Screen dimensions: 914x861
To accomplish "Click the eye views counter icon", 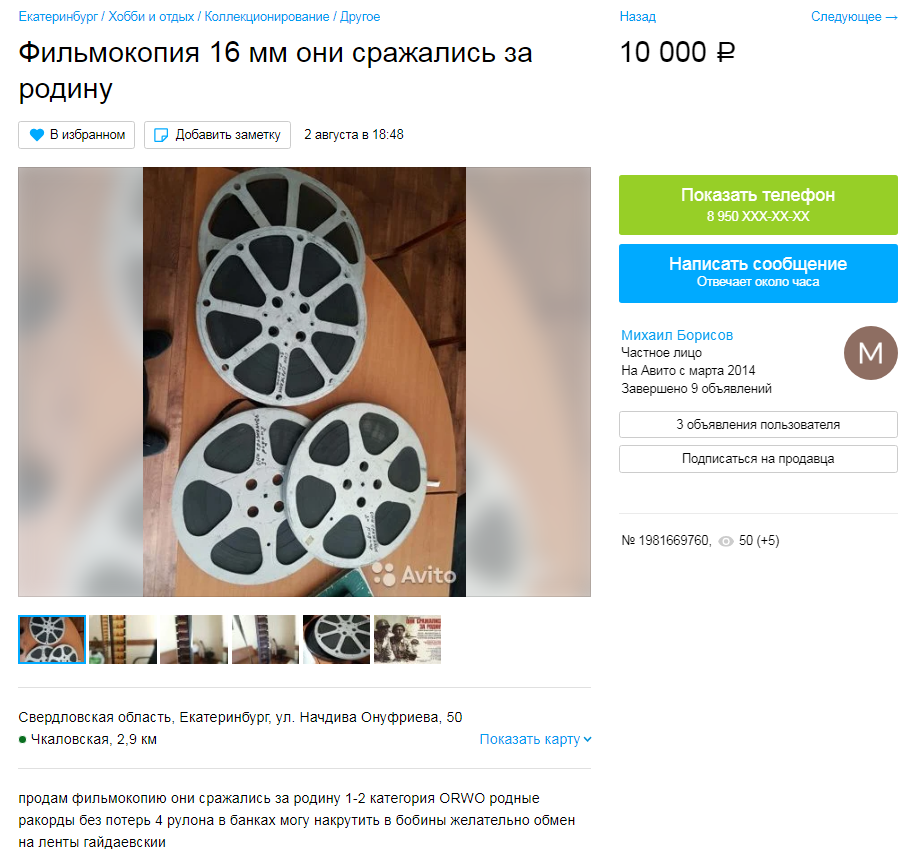I will click(725, 541).
